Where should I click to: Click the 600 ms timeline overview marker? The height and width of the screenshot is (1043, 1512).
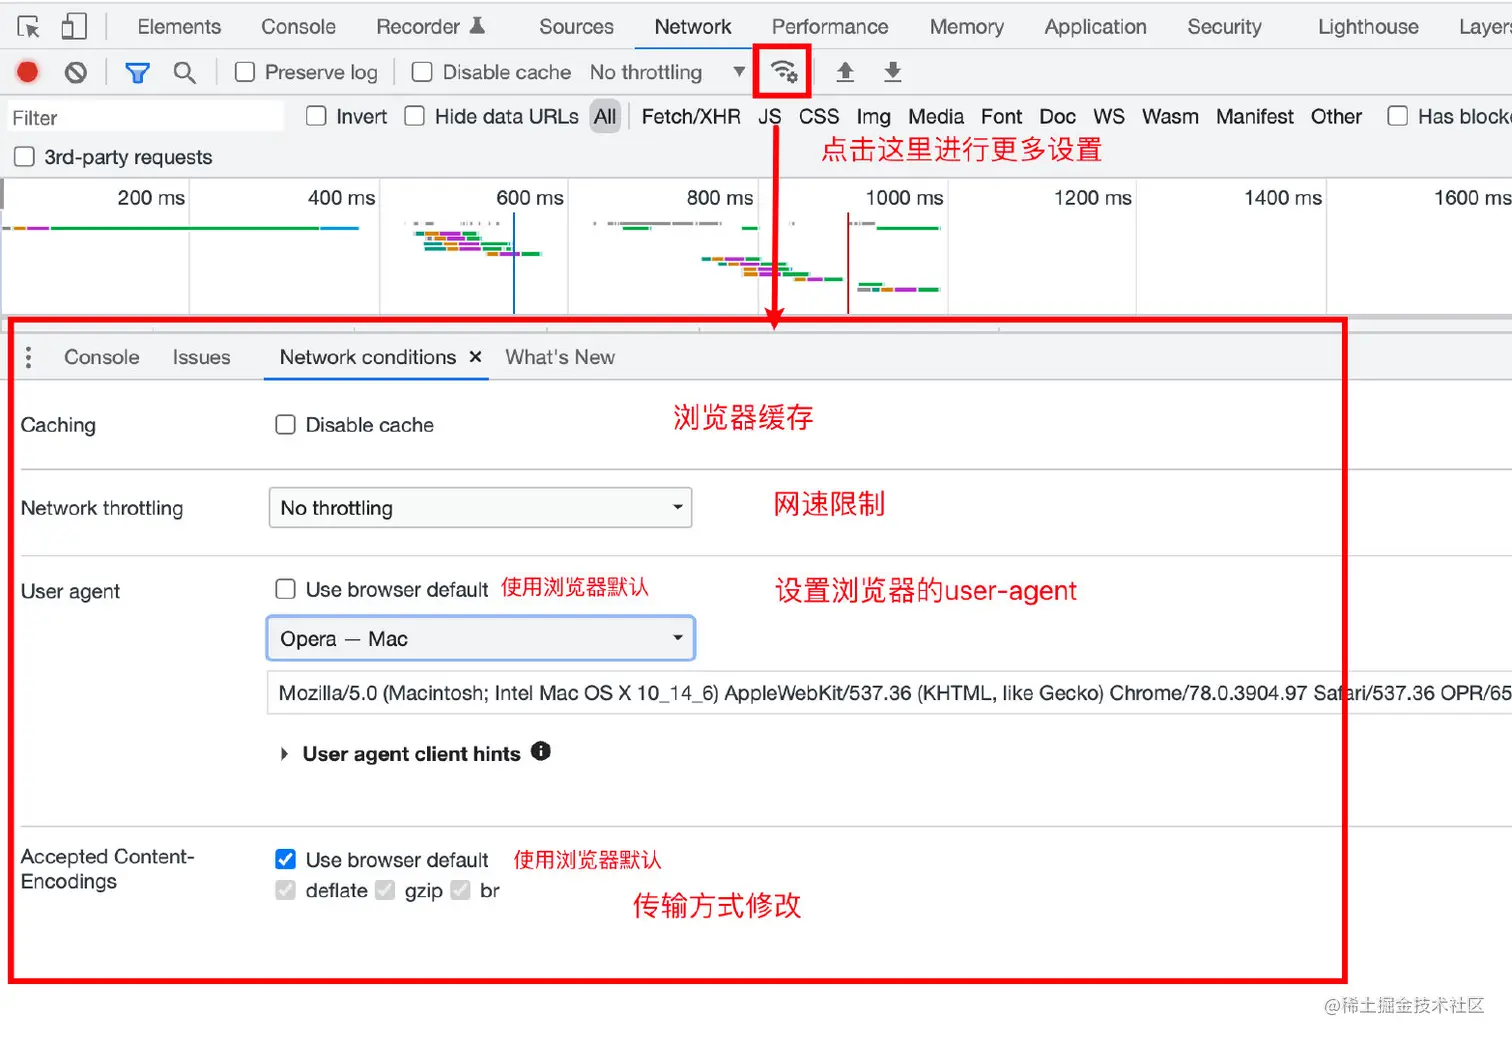530,198
